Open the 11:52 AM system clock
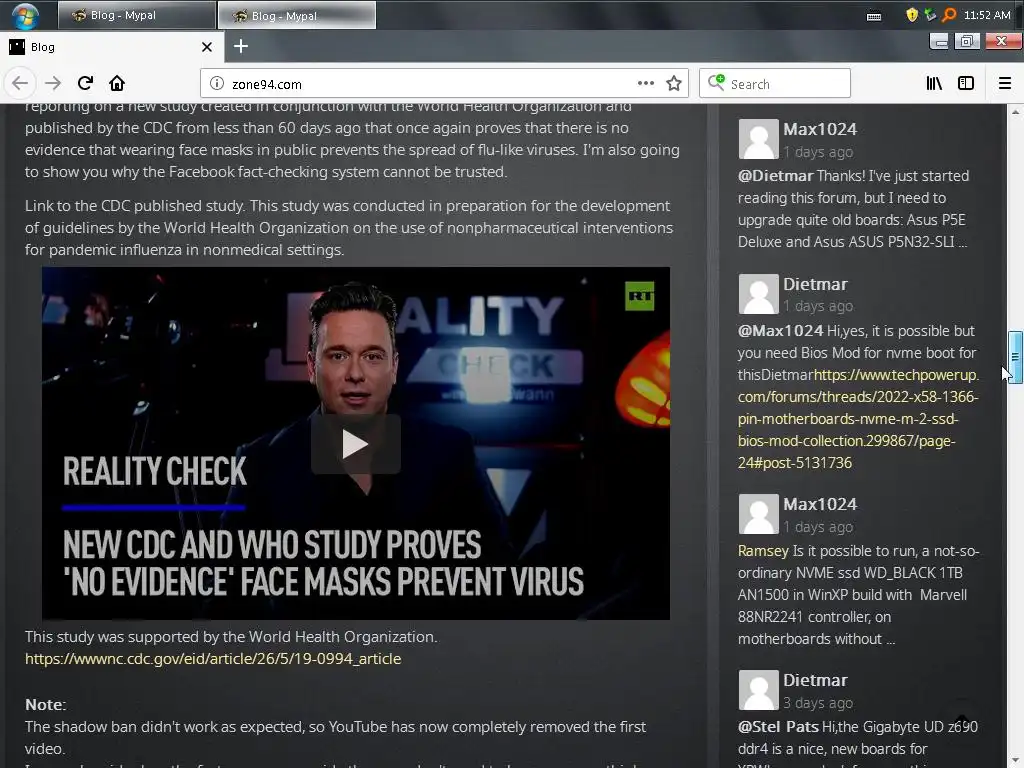Image resolution: width=1024 pixels, height=768 pixels. [x=987, y=15]
